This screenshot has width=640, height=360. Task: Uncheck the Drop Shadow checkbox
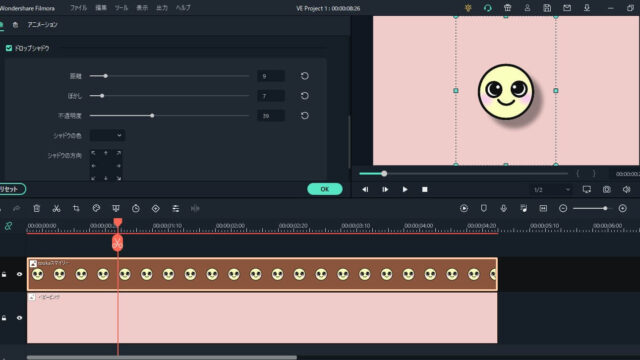[9, 48]
